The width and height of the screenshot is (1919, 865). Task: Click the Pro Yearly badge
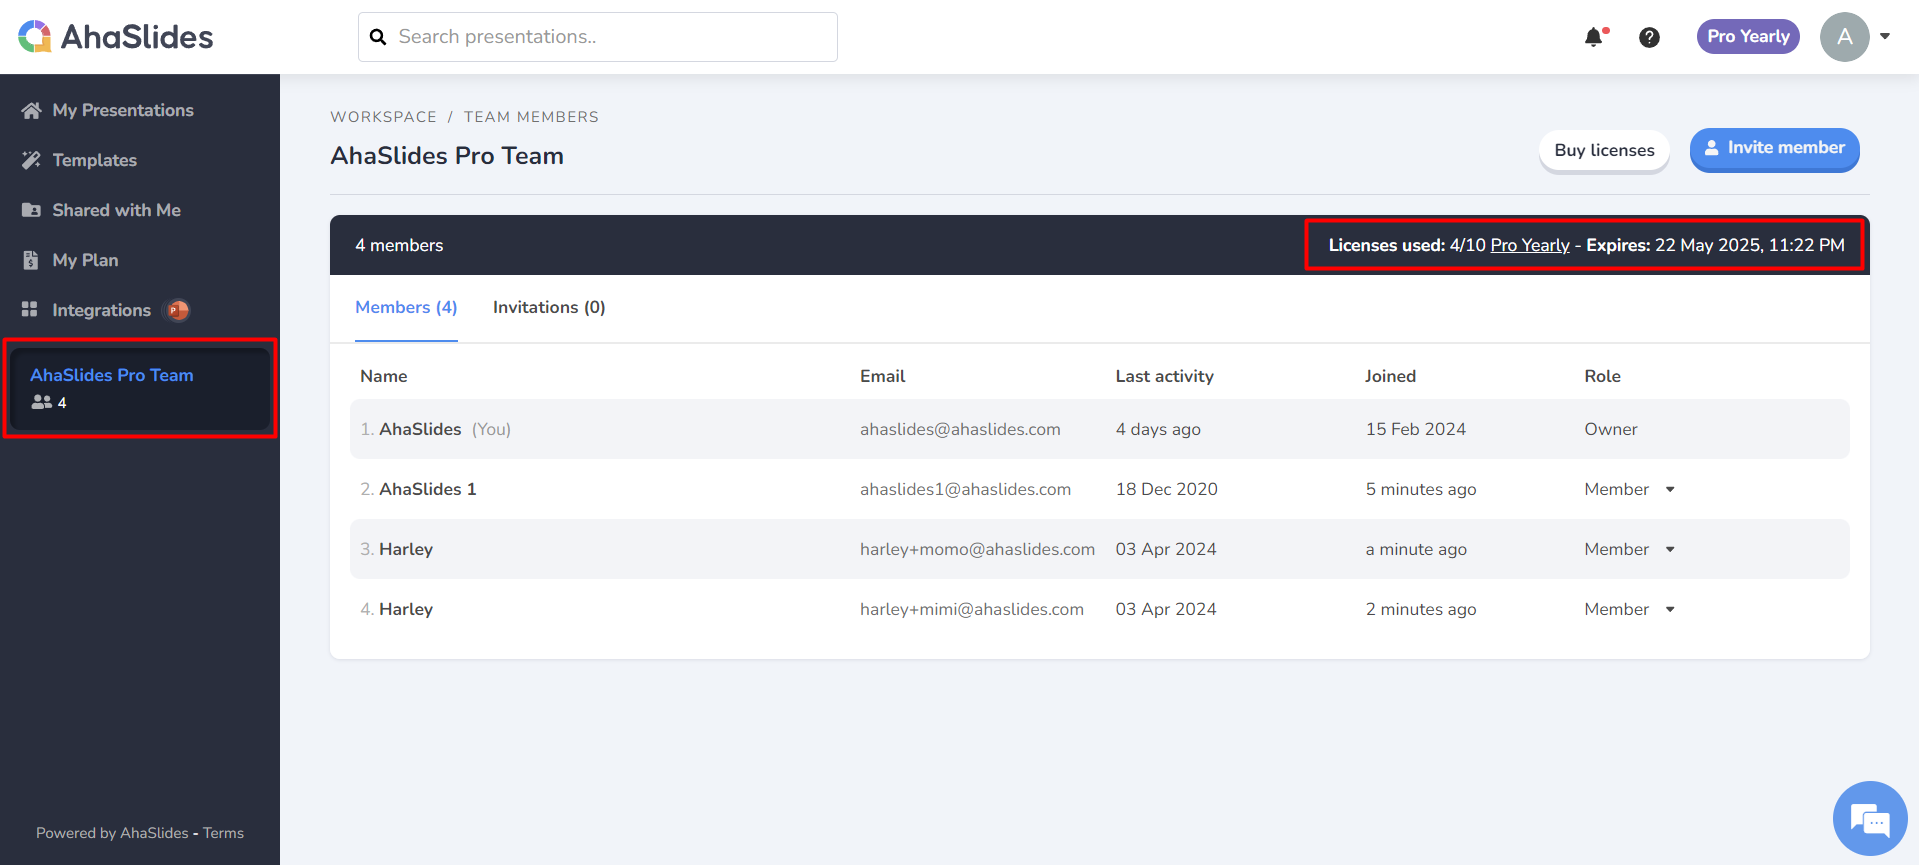click(1748, 37)
